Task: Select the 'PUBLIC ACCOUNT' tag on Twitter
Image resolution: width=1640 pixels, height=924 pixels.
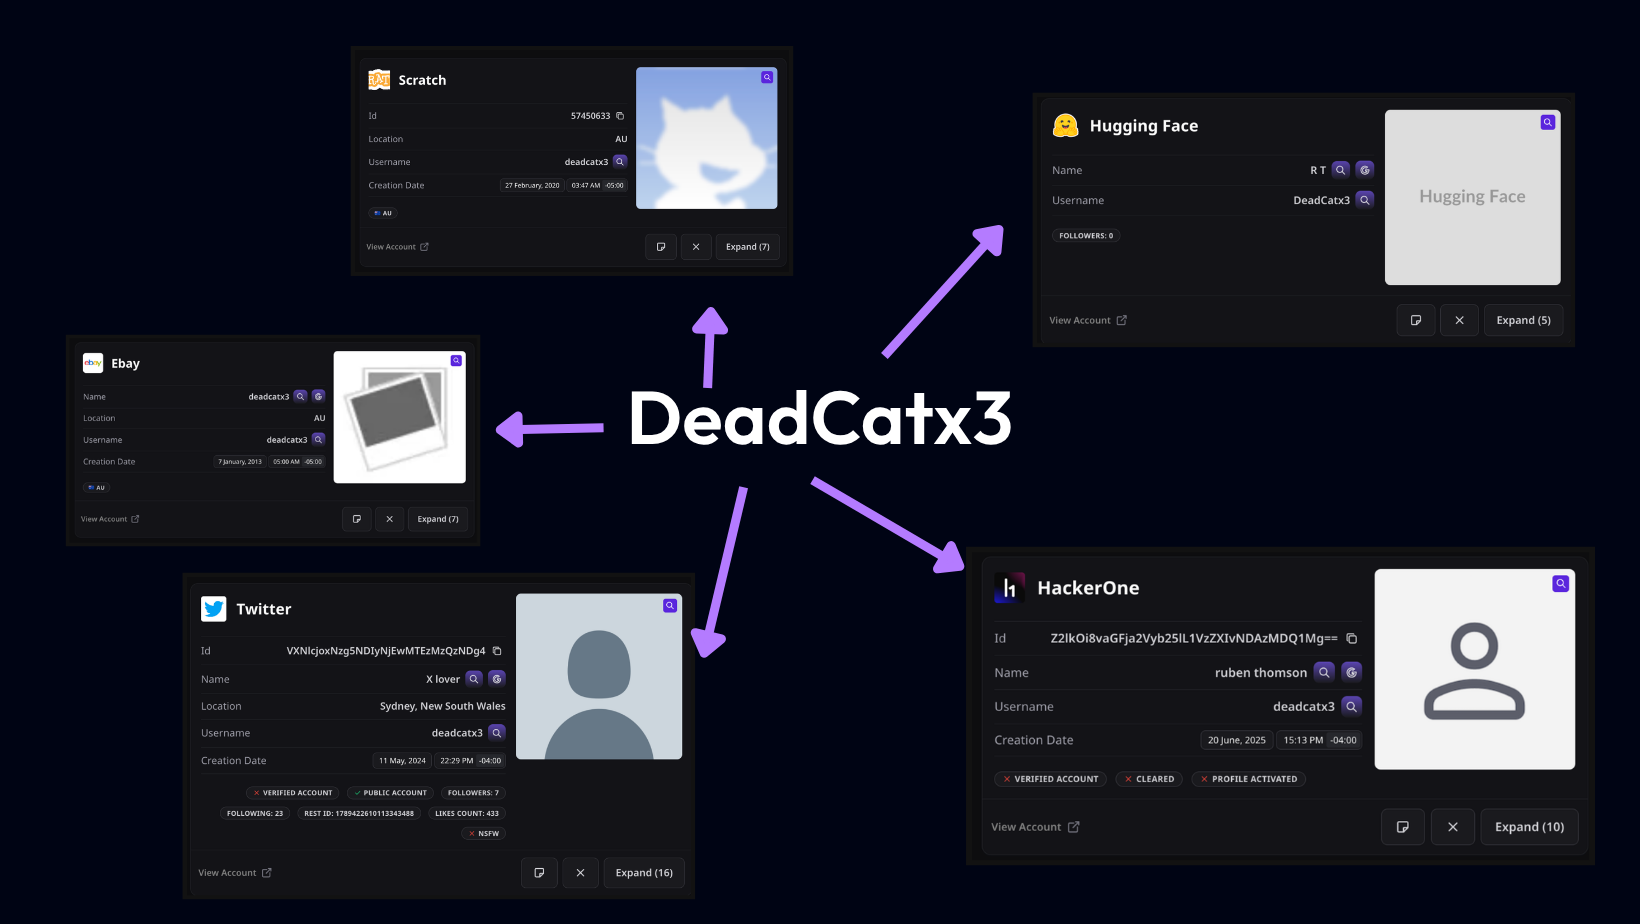Action: coord(391,793)
